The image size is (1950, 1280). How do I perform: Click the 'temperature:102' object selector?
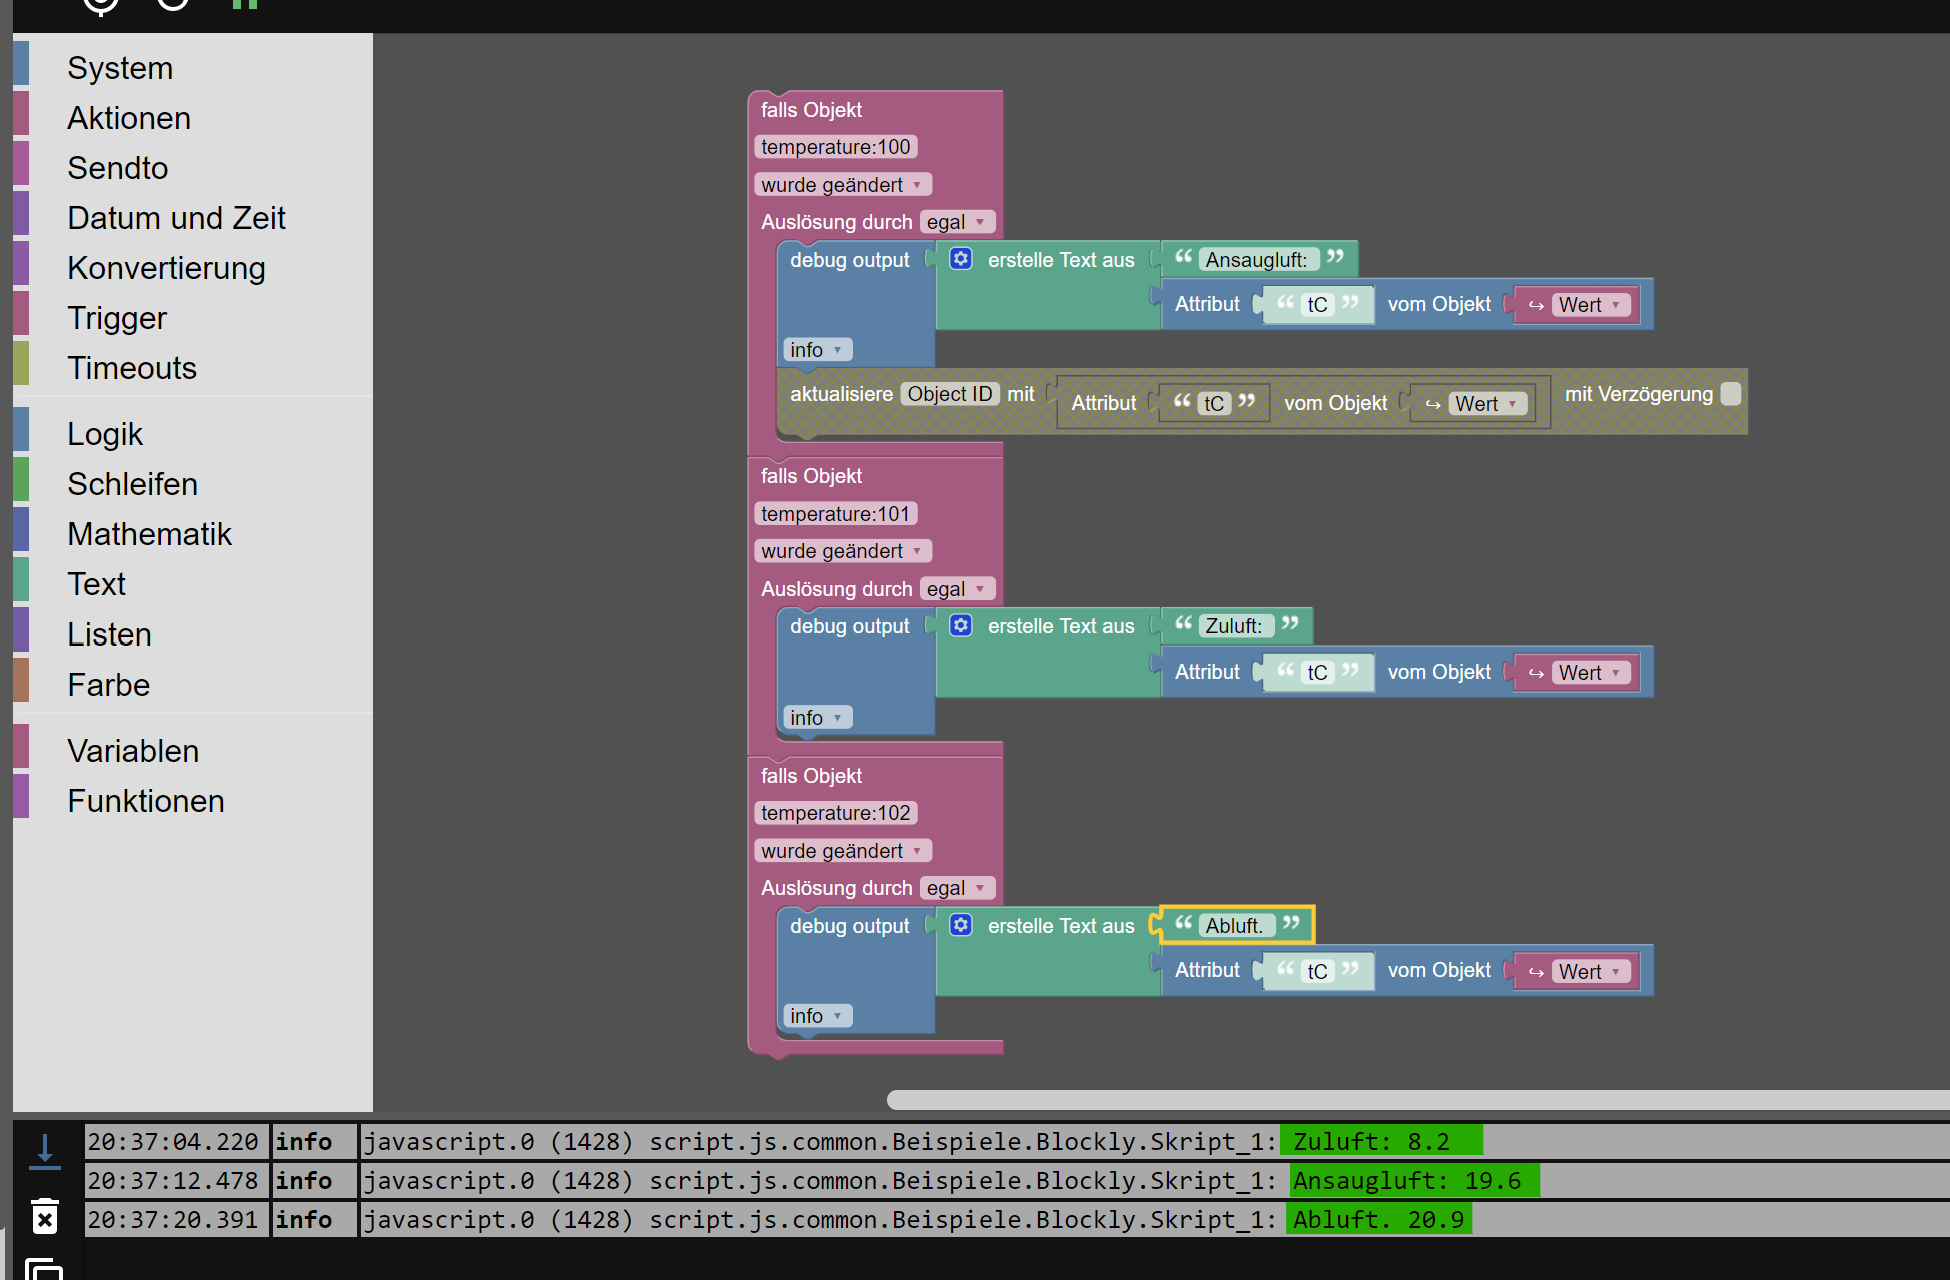[x=835, y=813]
